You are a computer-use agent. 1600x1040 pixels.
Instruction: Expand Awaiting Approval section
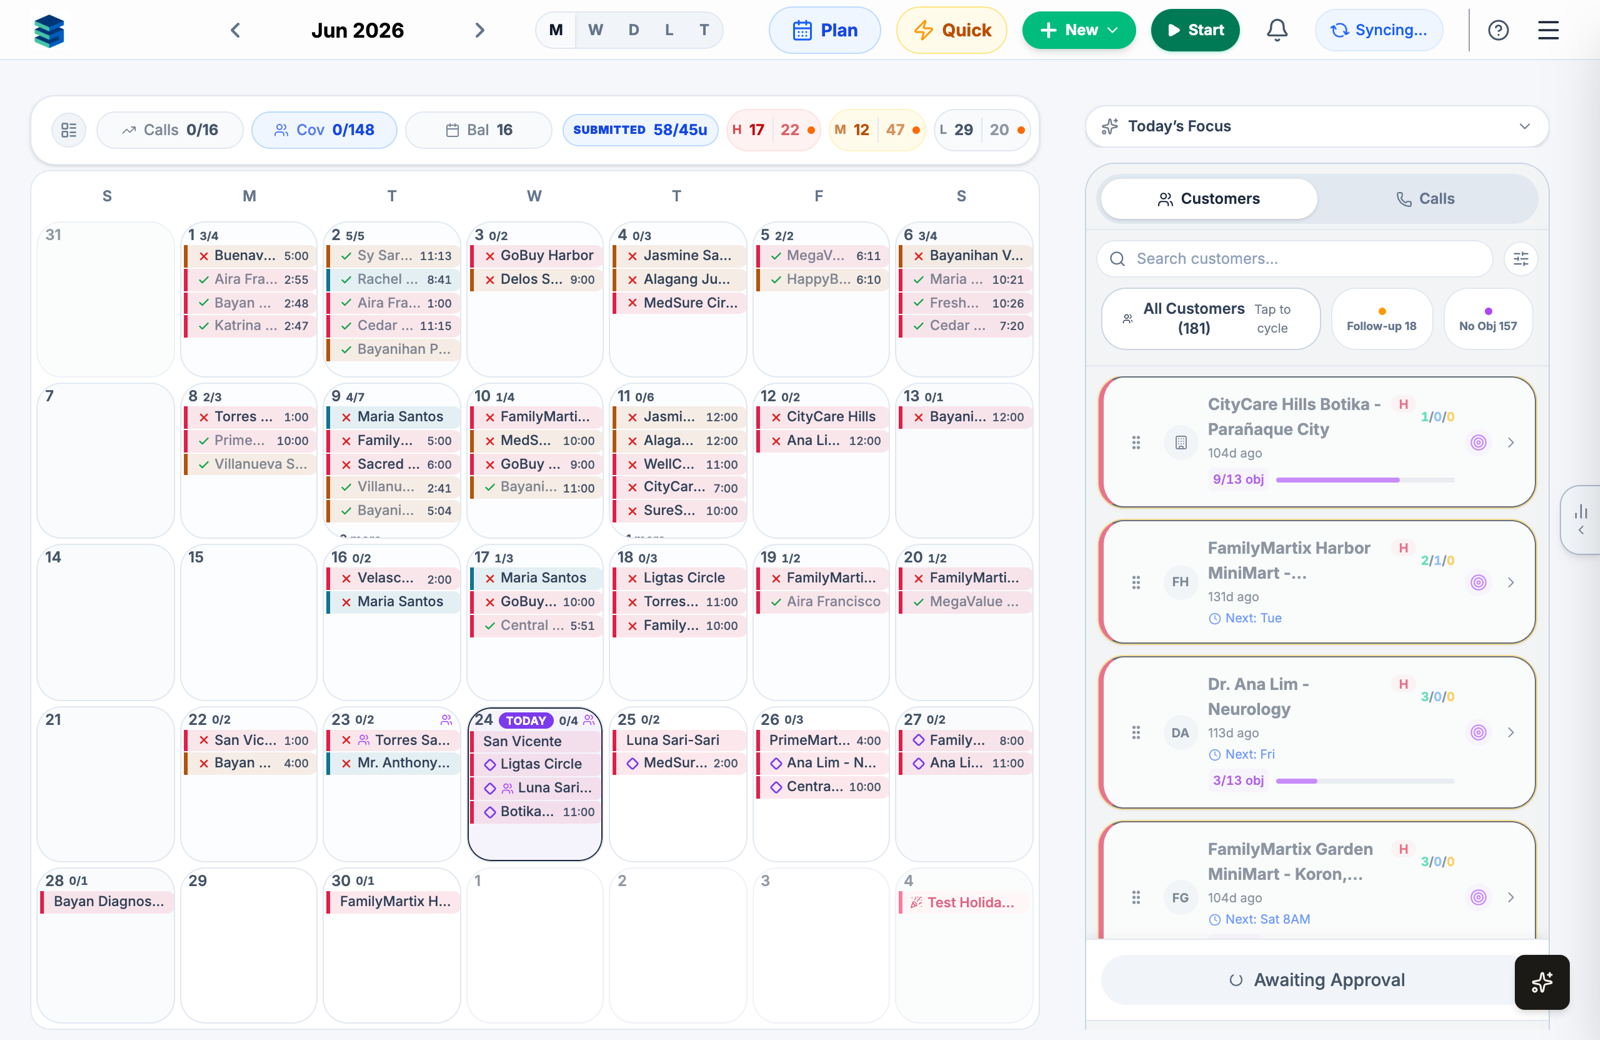click(1317, 980)
